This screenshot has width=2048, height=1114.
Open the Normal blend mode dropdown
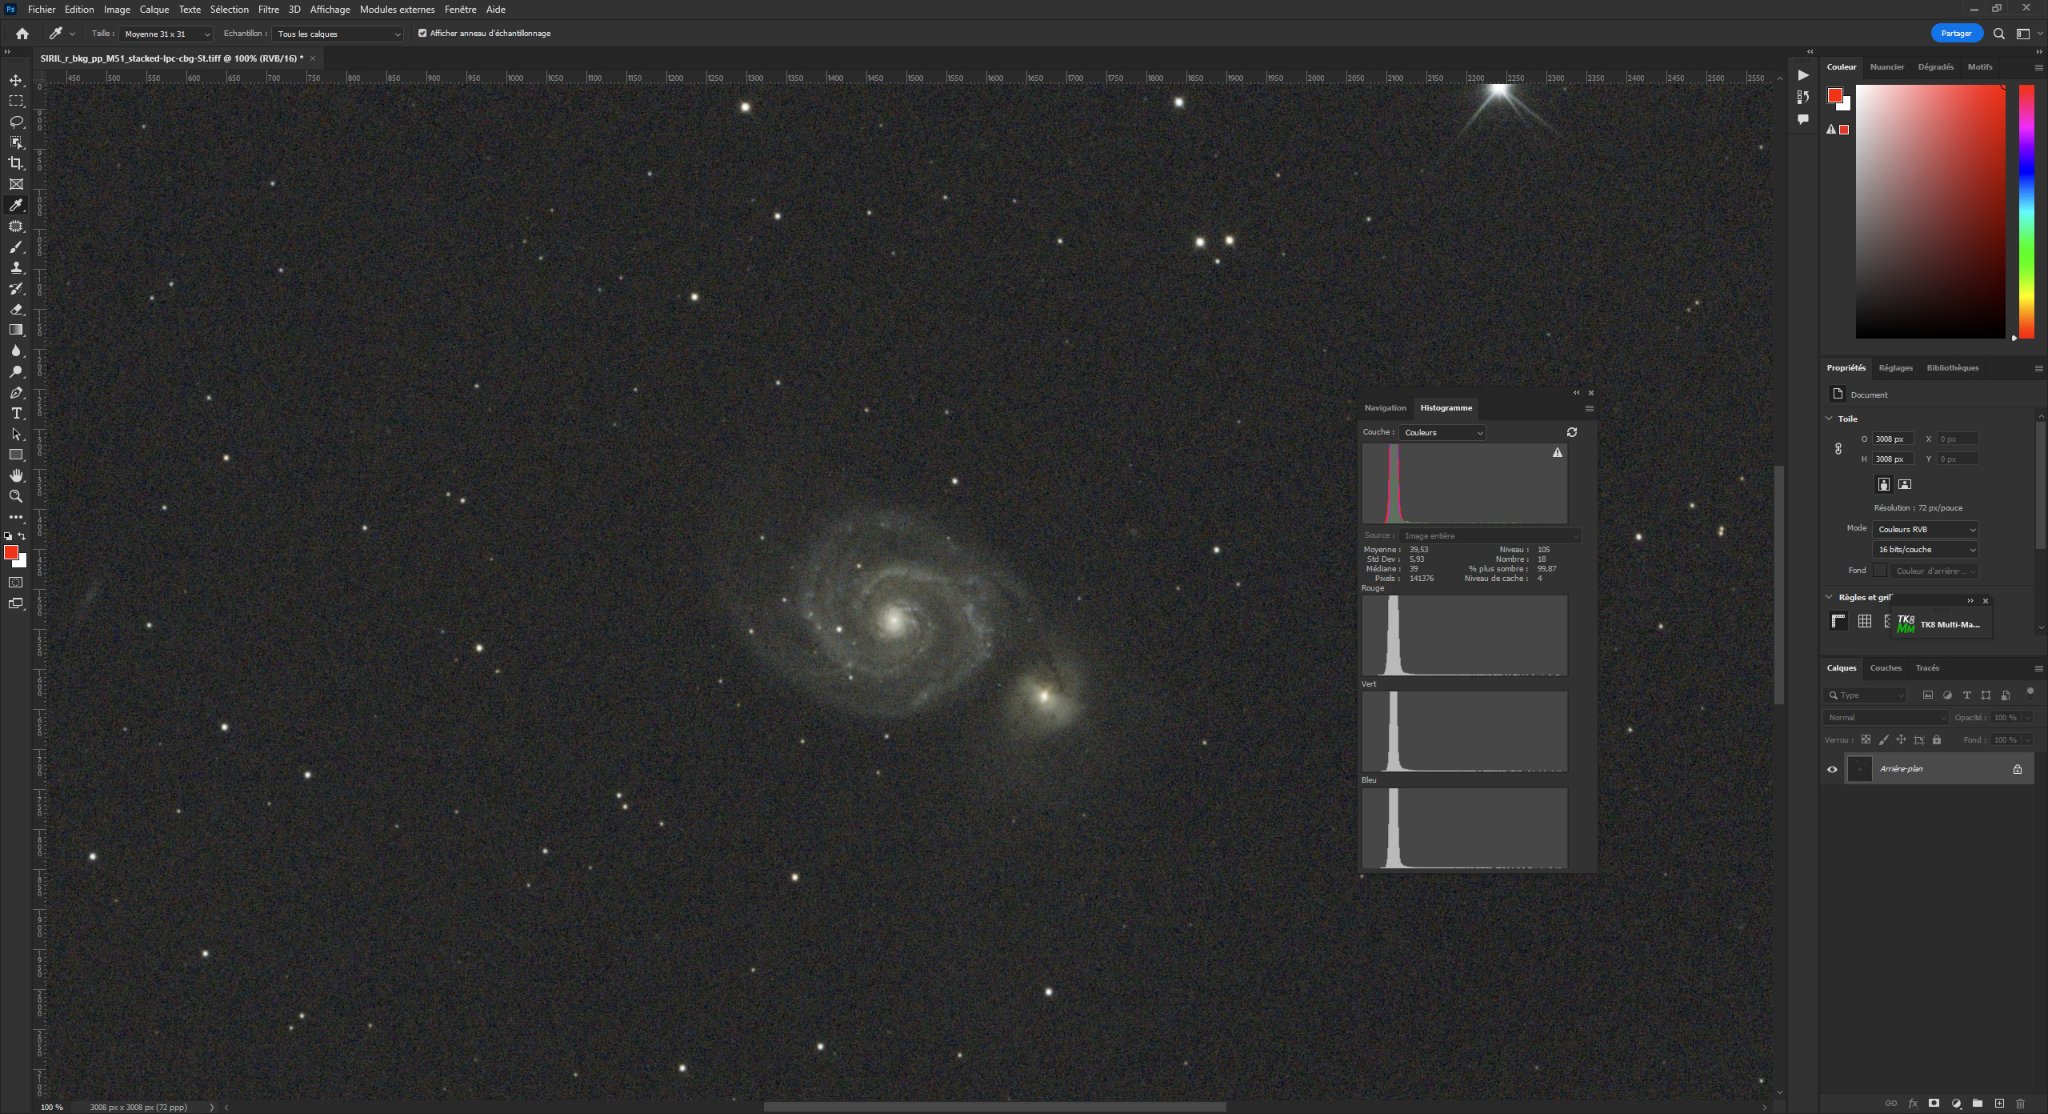click(x=1885, y=717)
